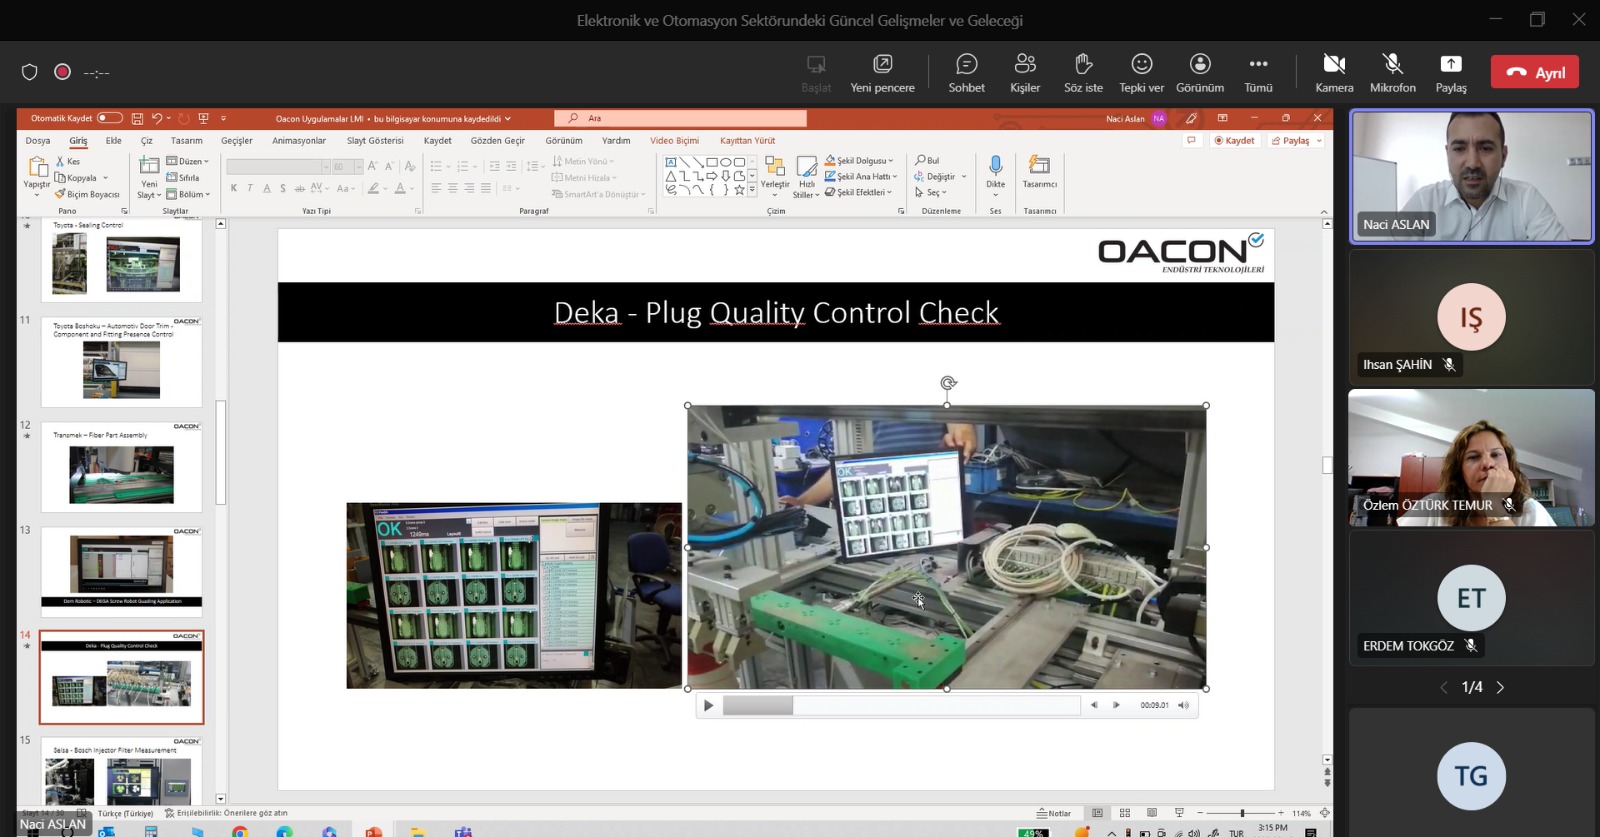
Task: Open Yeni pencere pop-out
Action: [882, 73]
